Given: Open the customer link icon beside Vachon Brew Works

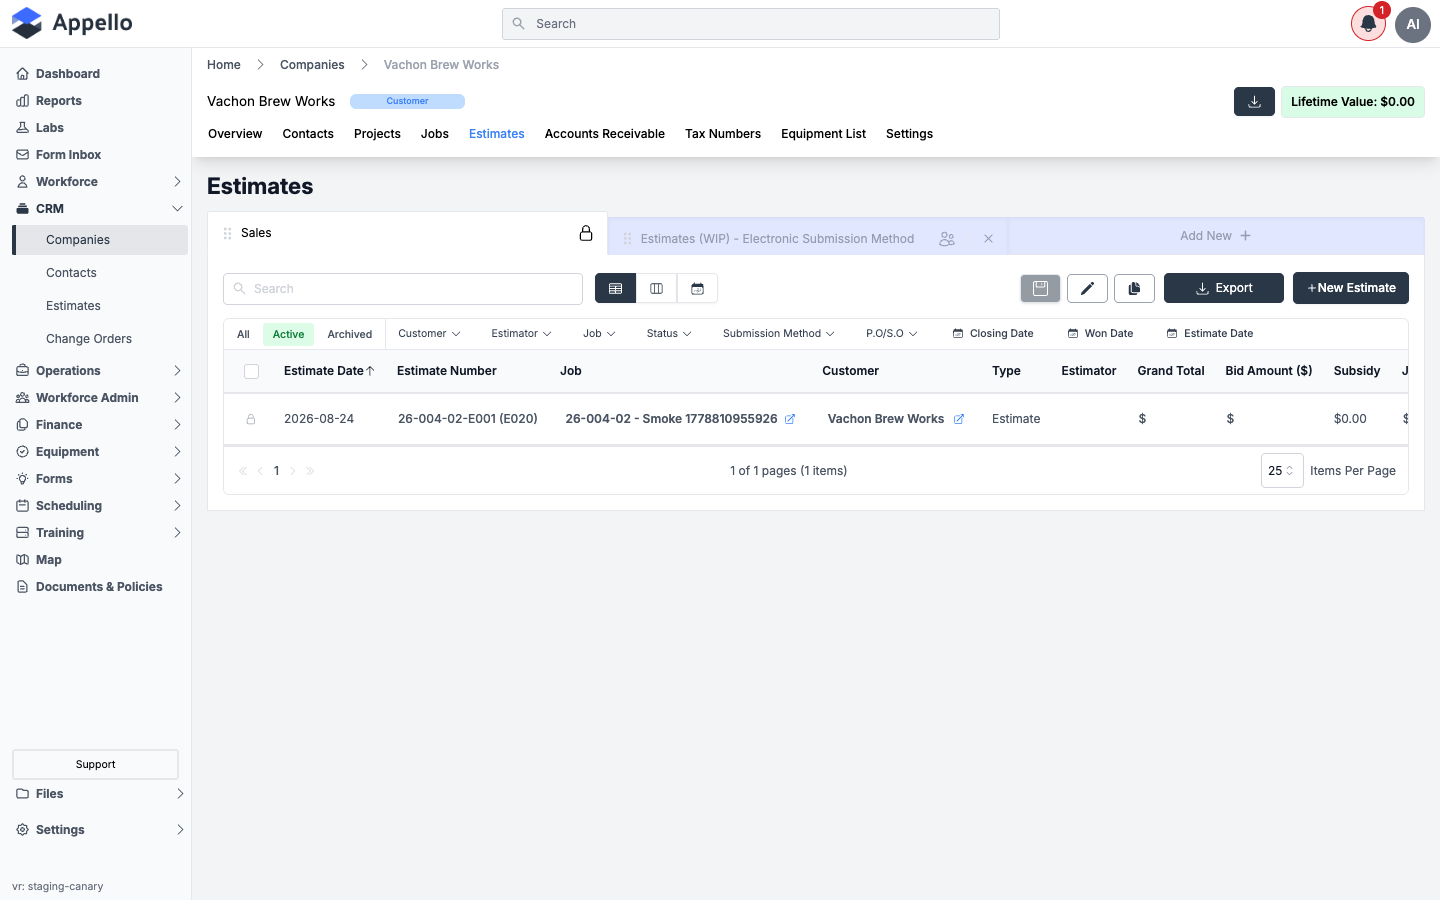Looking at the screenshot, I should point(959,419).
